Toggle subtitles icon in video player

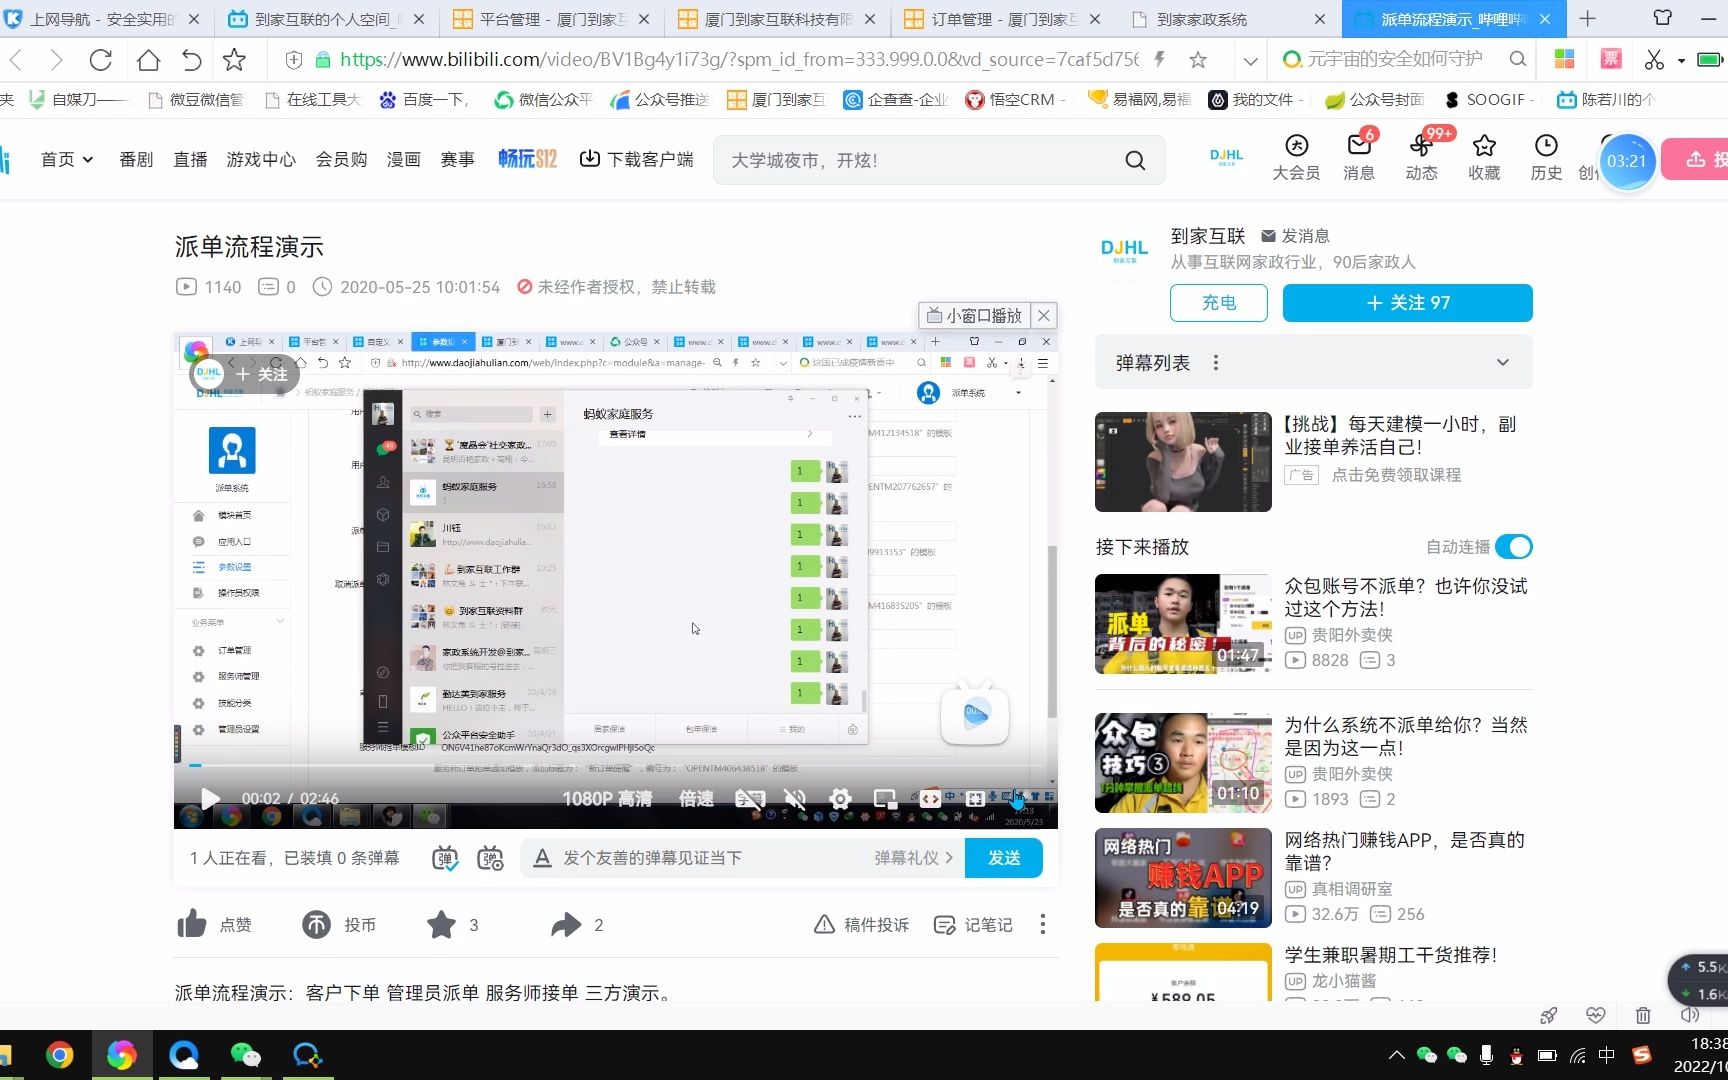pos(750,799)
